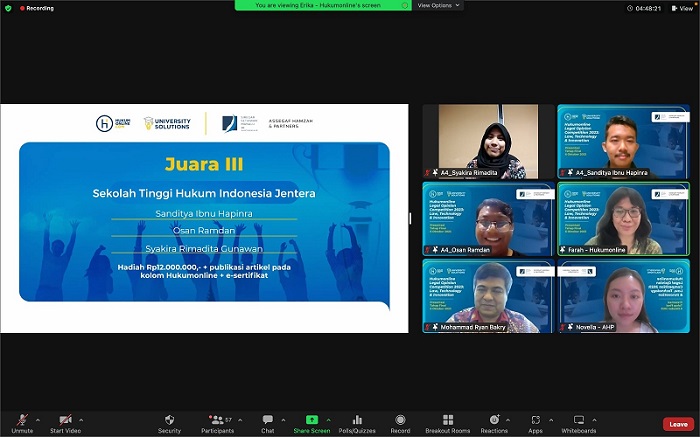Select the A4_Syakira Rimadita video tile
700x437 pixels.
point(488,142)
